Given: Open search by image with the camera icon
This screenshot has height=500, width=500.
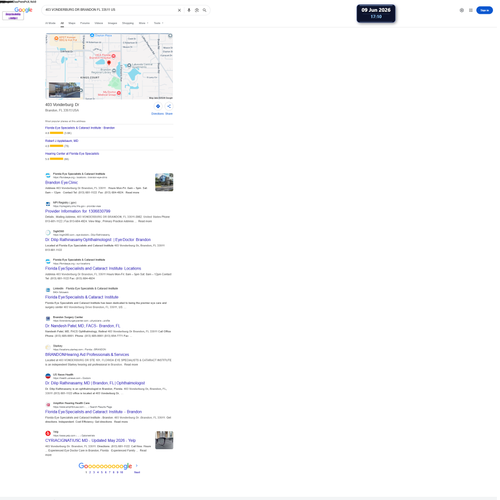Looking at the screenshot, I should pyautogui.click(x=197, y=10).
